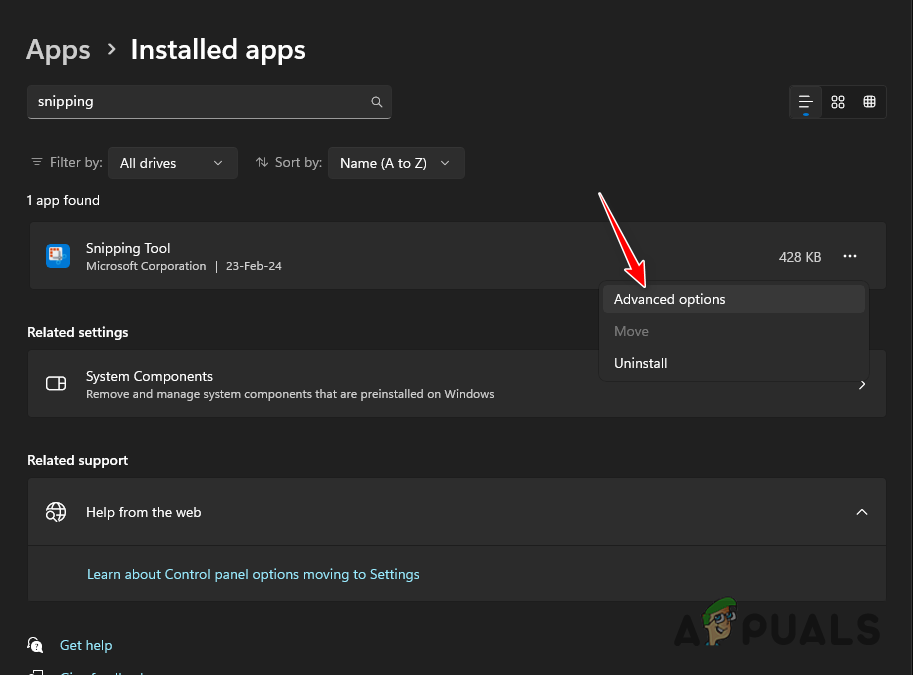913x675 pixels.
Task: Click the globe icon beside Help from the web
Action: [x=55, y=511]
